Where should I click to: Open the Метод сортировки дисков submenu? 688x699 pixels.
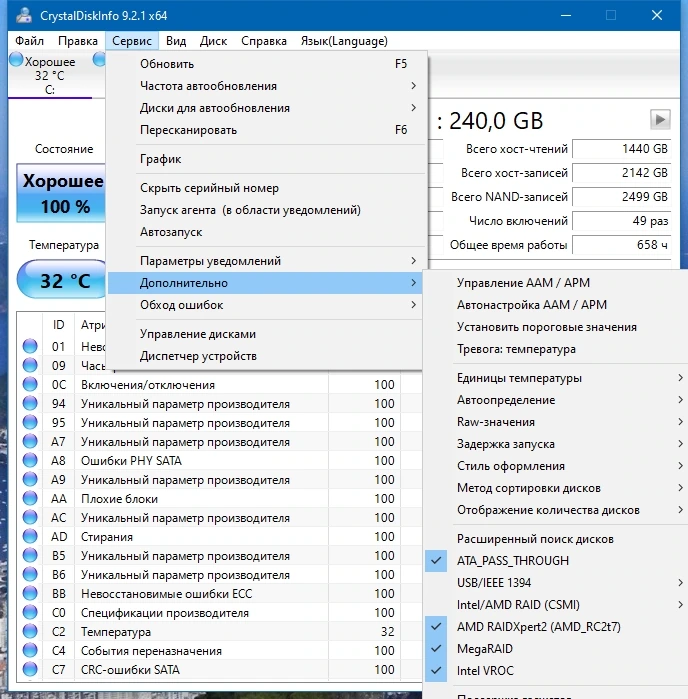click(555, 488)
